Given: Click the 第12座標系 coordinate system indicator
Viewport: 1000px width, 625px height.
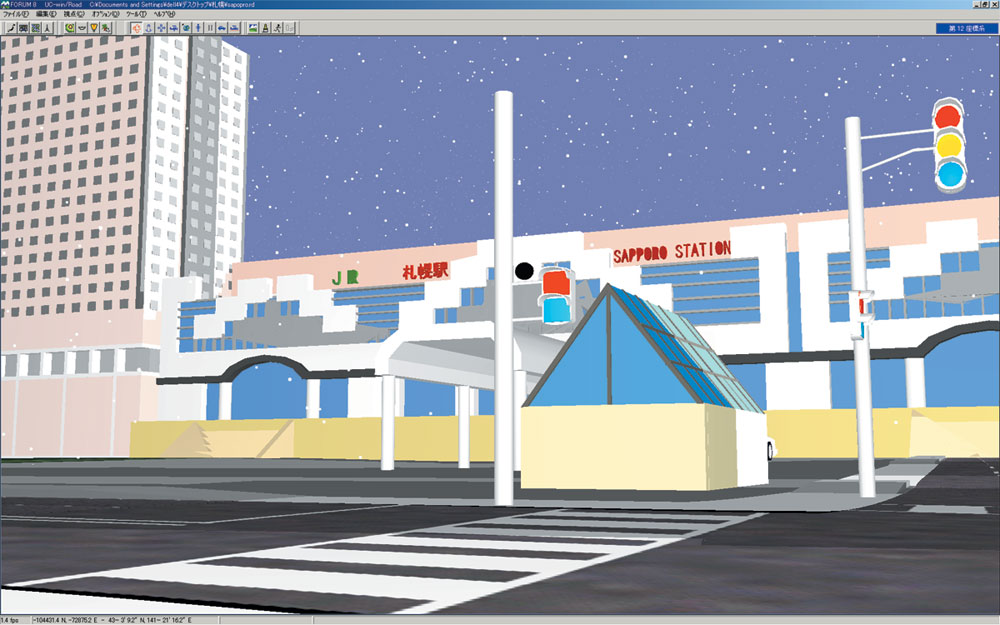Looking at the screenshot, I should (966, 28).
